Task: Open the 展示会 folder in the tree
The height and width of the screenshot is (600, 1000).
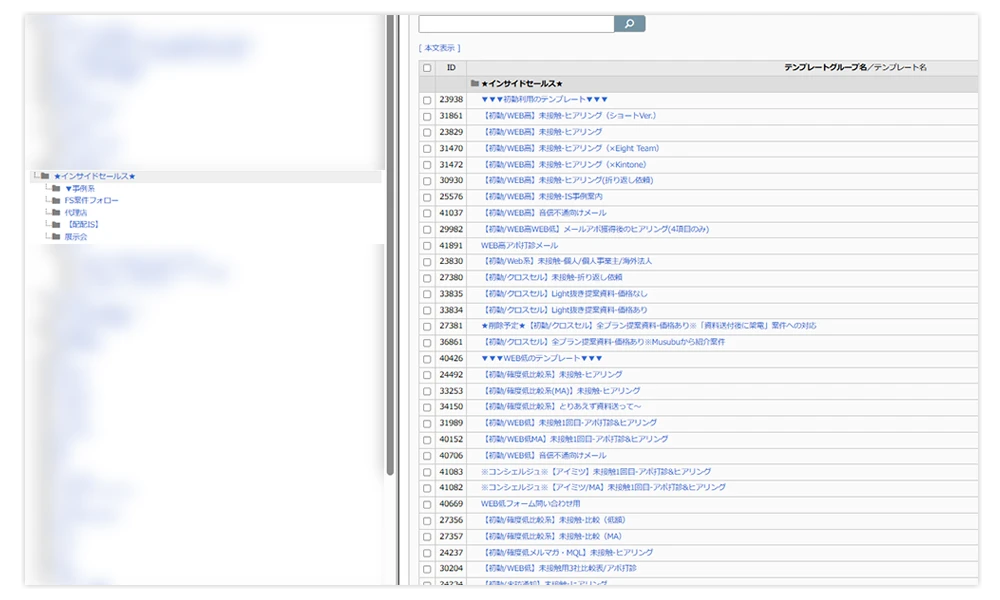Action: pos(76,236)
